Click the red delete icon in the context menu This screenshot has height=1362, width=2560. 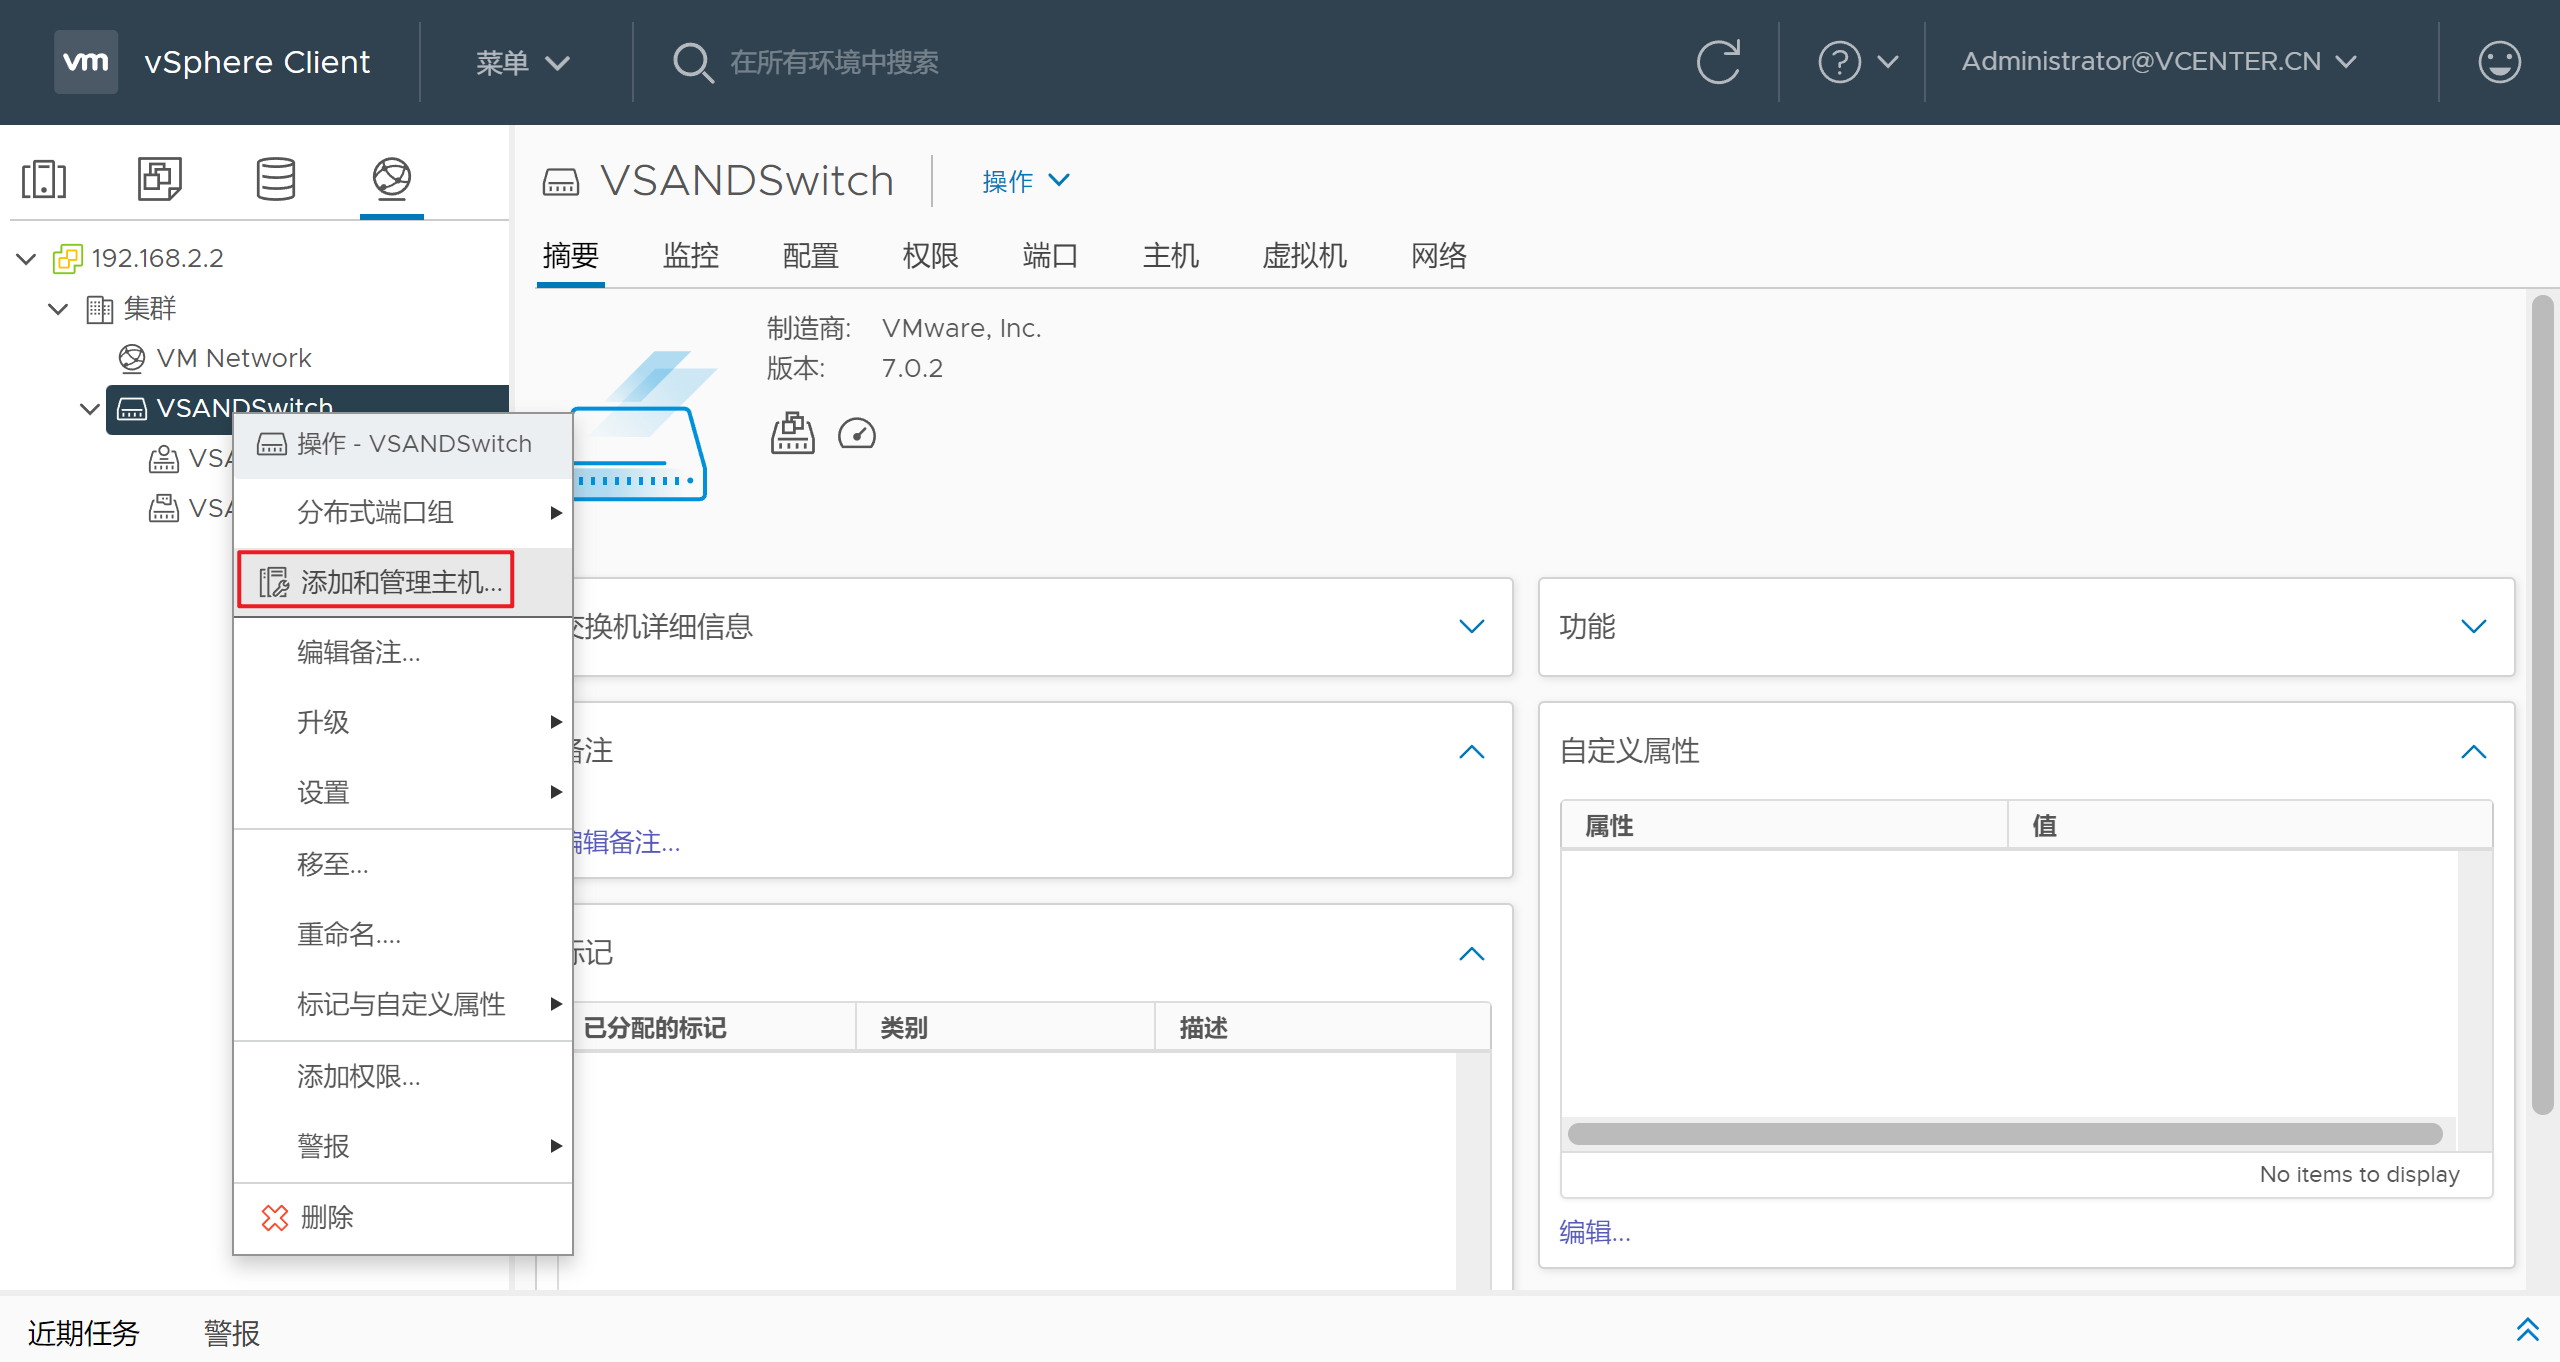point(274,1217)
